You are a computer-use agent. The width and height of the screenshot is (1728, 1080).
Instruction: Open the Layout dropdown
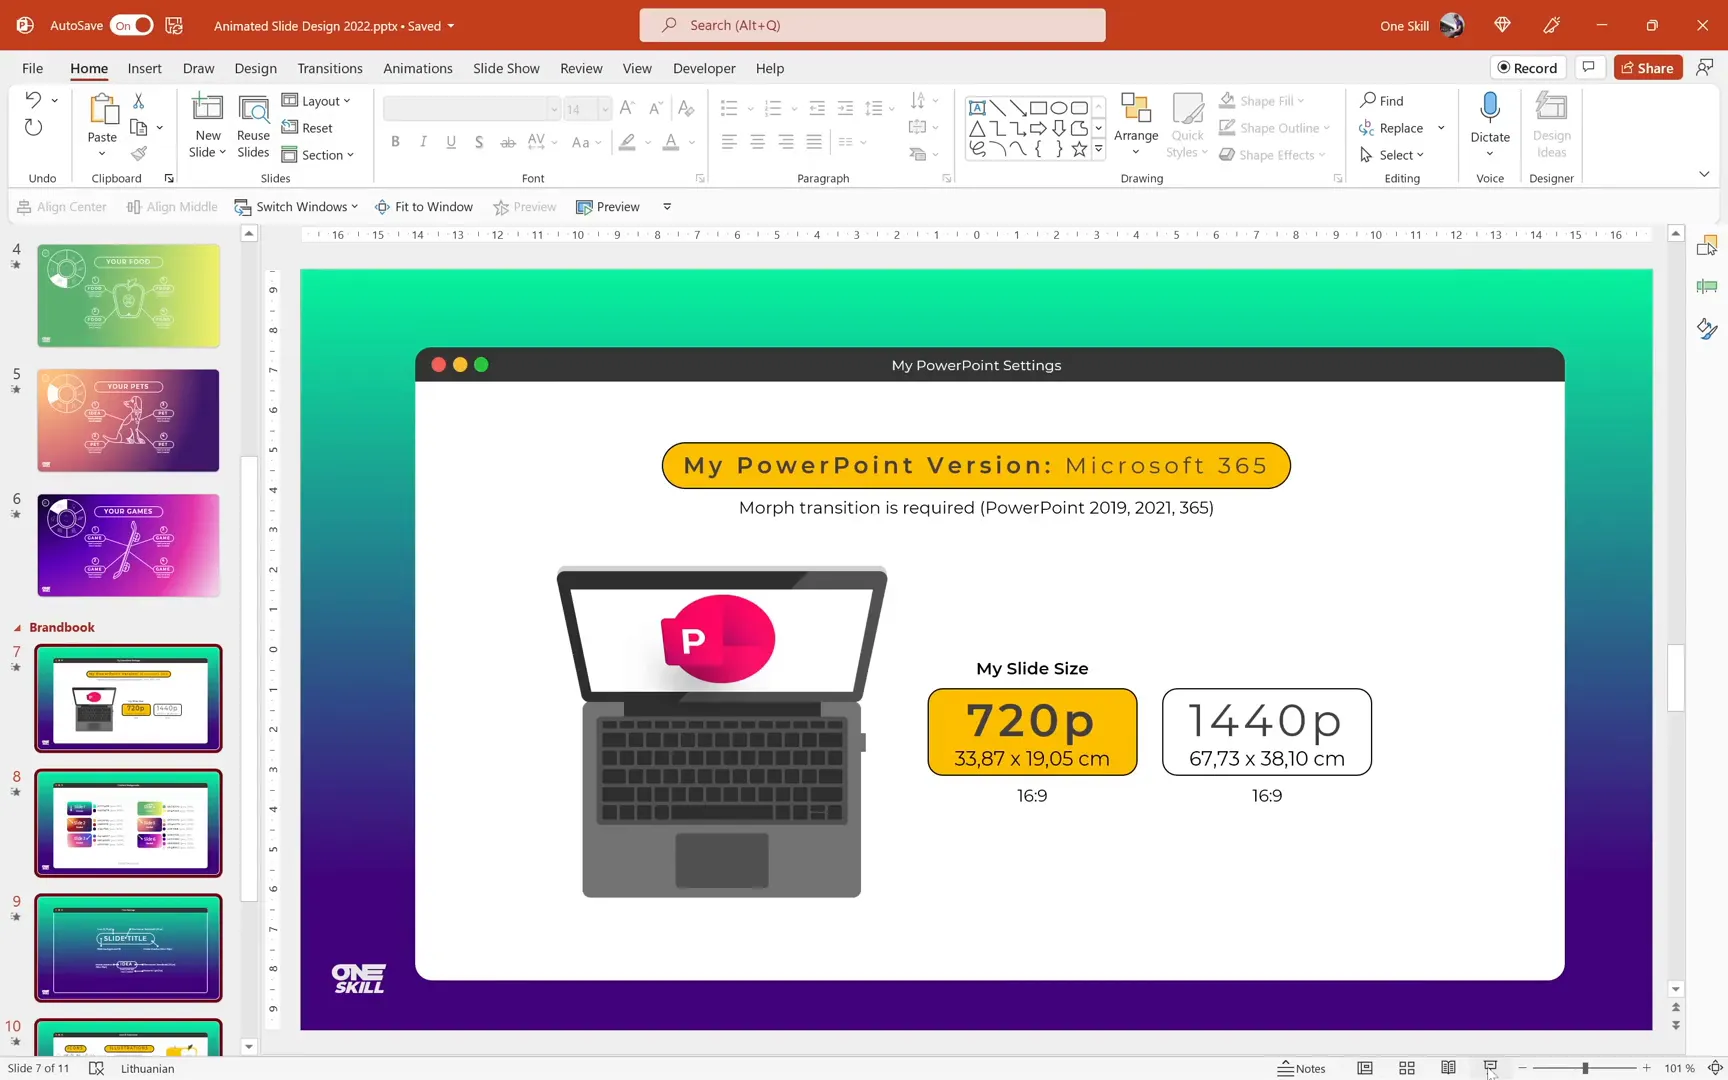(317, 101)
